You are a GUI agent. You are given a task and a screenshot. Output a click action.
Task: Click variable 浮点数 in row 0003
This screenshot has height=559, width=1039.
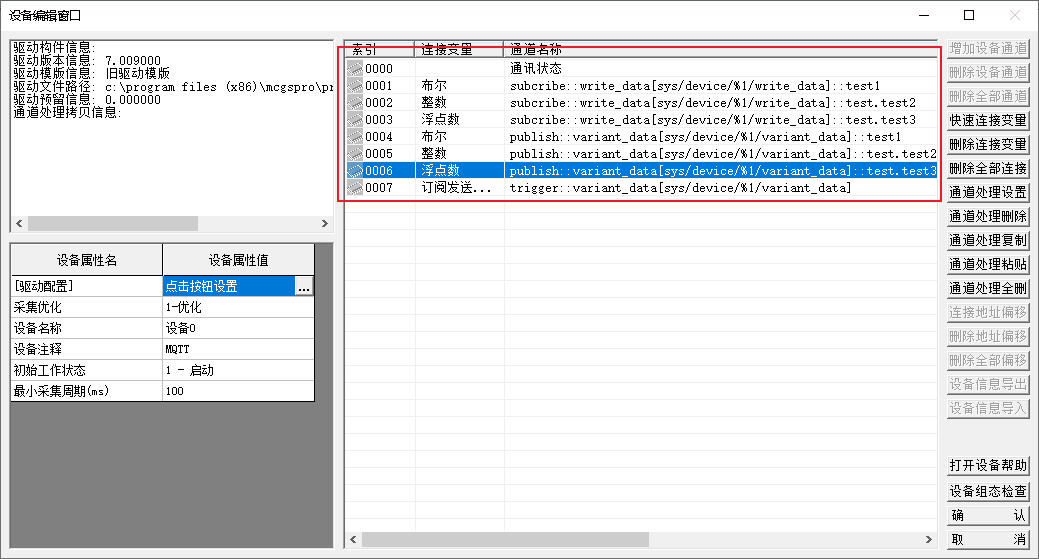click(440, 120)
